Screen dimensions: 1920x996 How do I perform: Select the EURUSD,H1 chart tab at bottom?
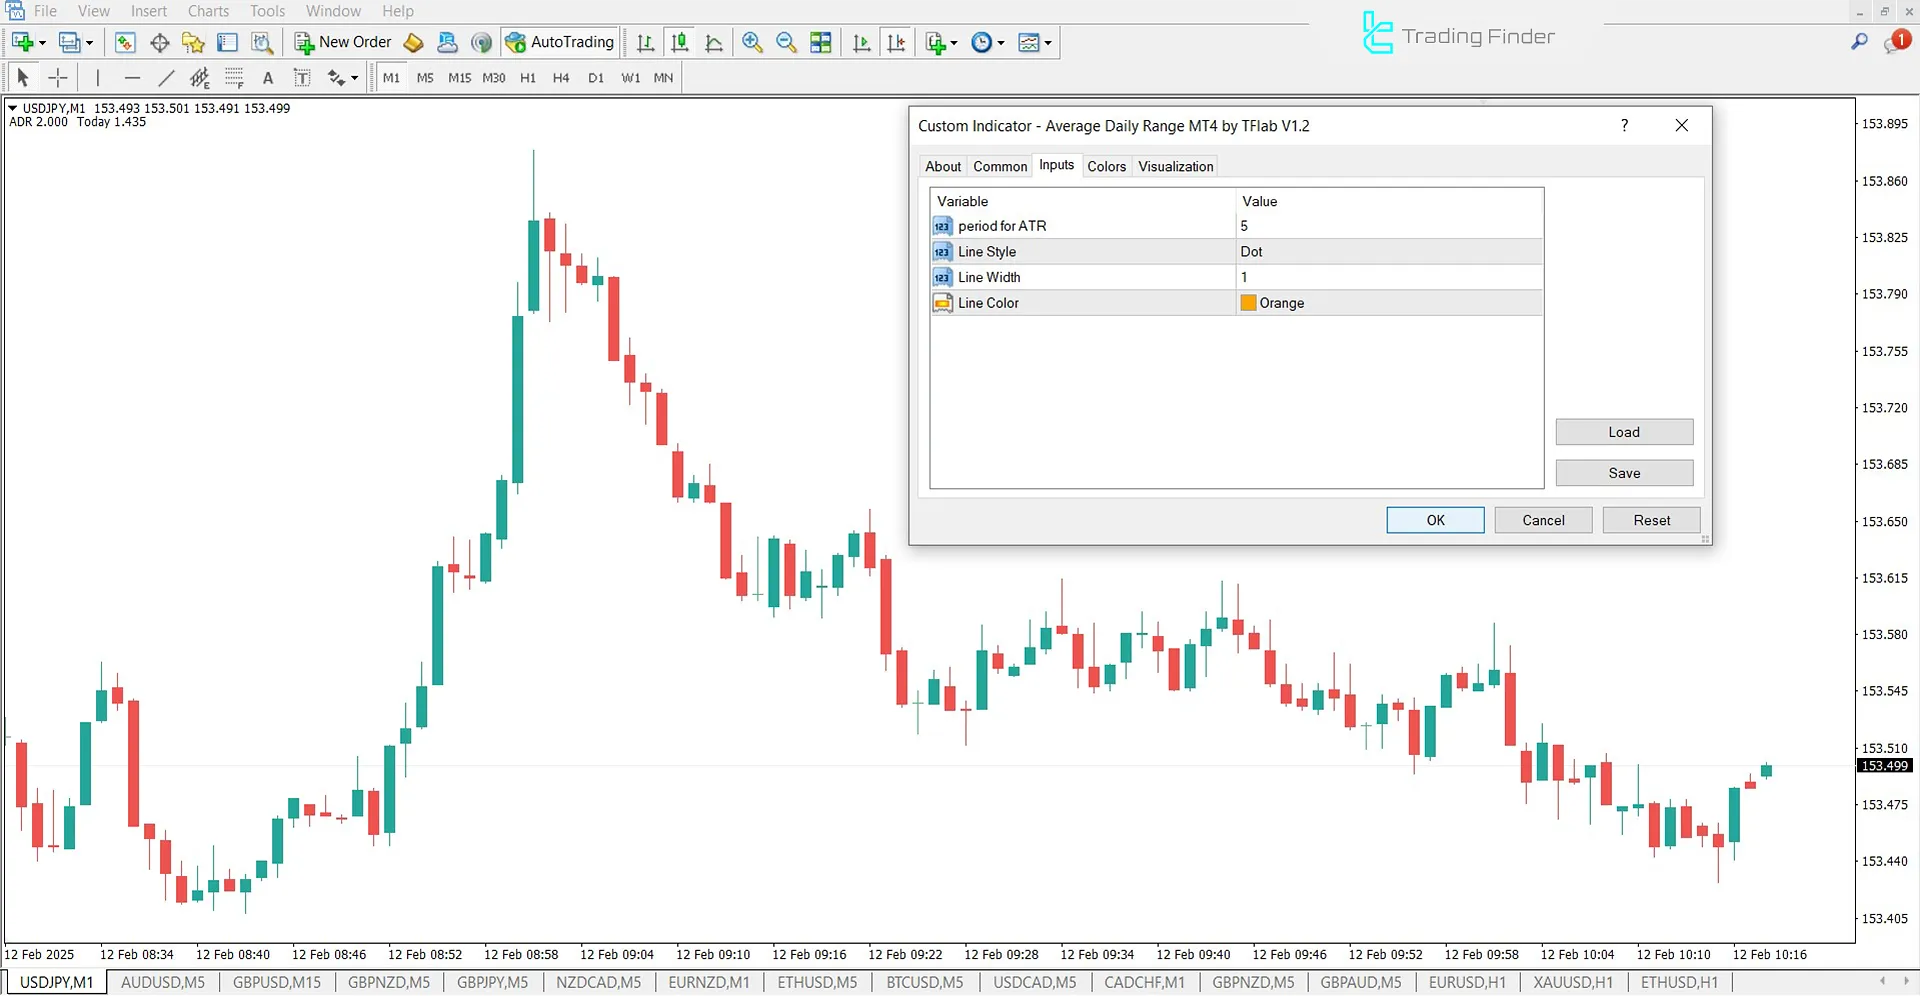tap(1467, 981)
